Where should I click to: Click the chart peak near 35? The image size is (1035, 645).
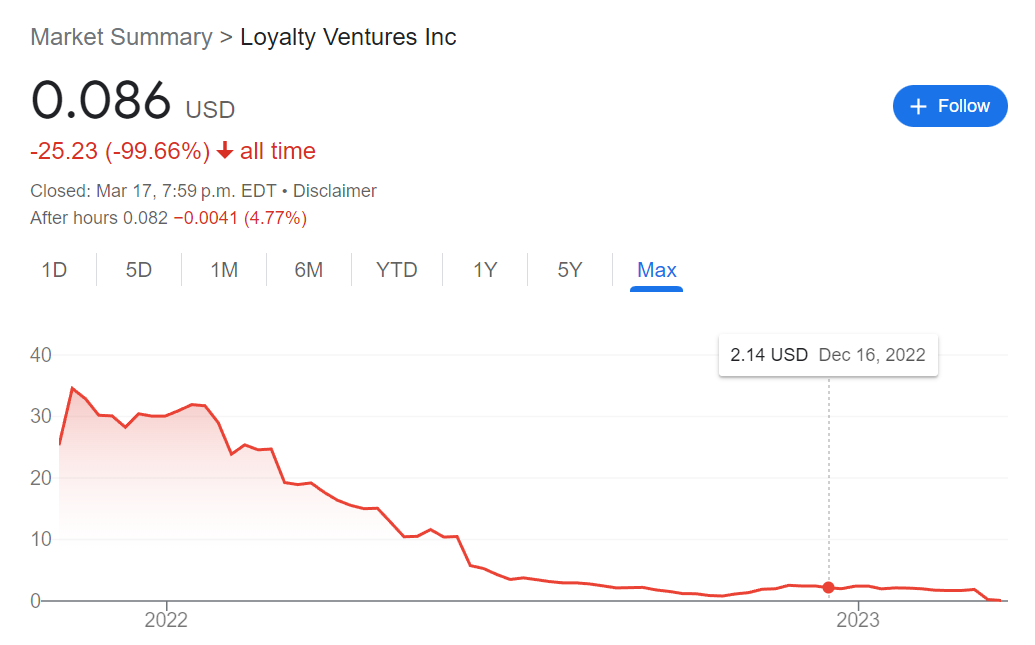[x=72, y=388]
